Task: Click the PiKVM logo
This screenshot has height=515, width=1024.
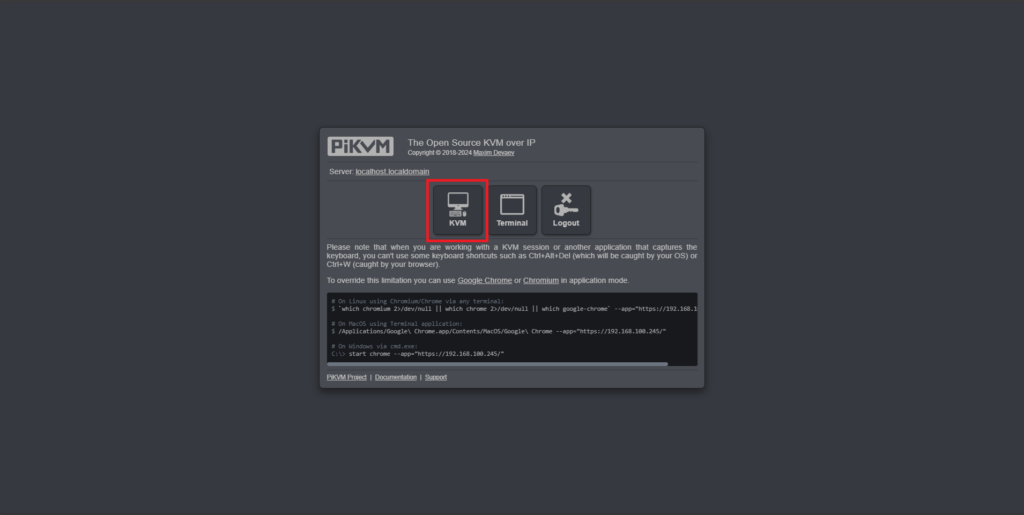Action: click(x=360, y=146)
